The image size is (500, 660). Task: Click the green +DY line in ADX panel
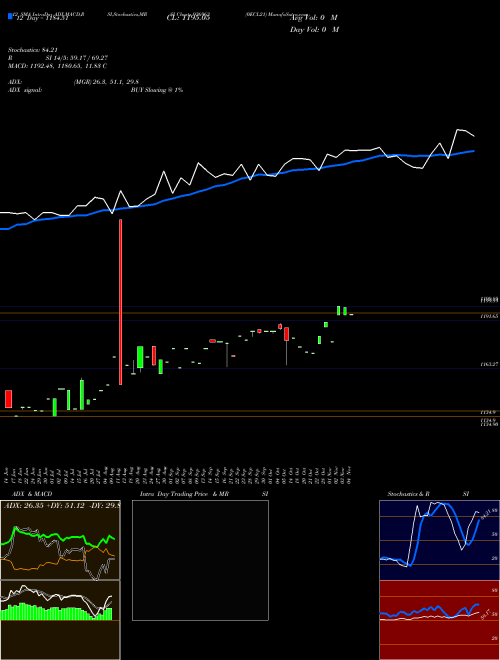[59, 538]
